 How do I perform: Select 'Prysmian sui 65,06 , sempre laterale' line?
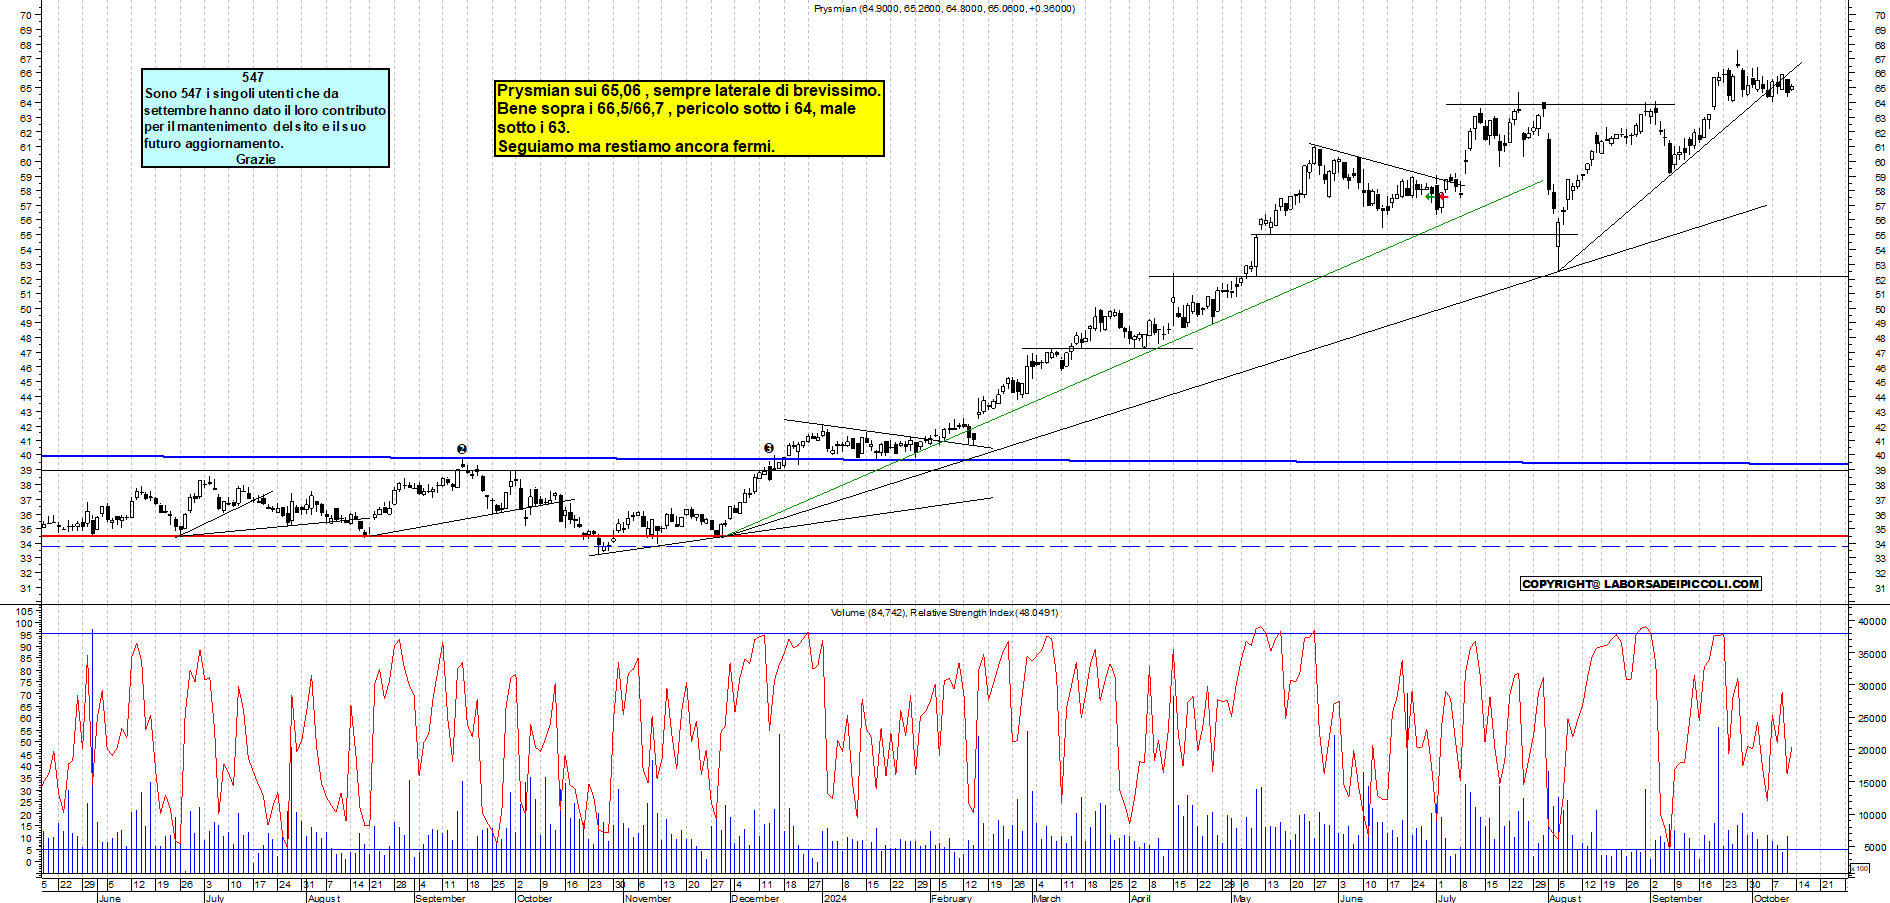[689, 90]
